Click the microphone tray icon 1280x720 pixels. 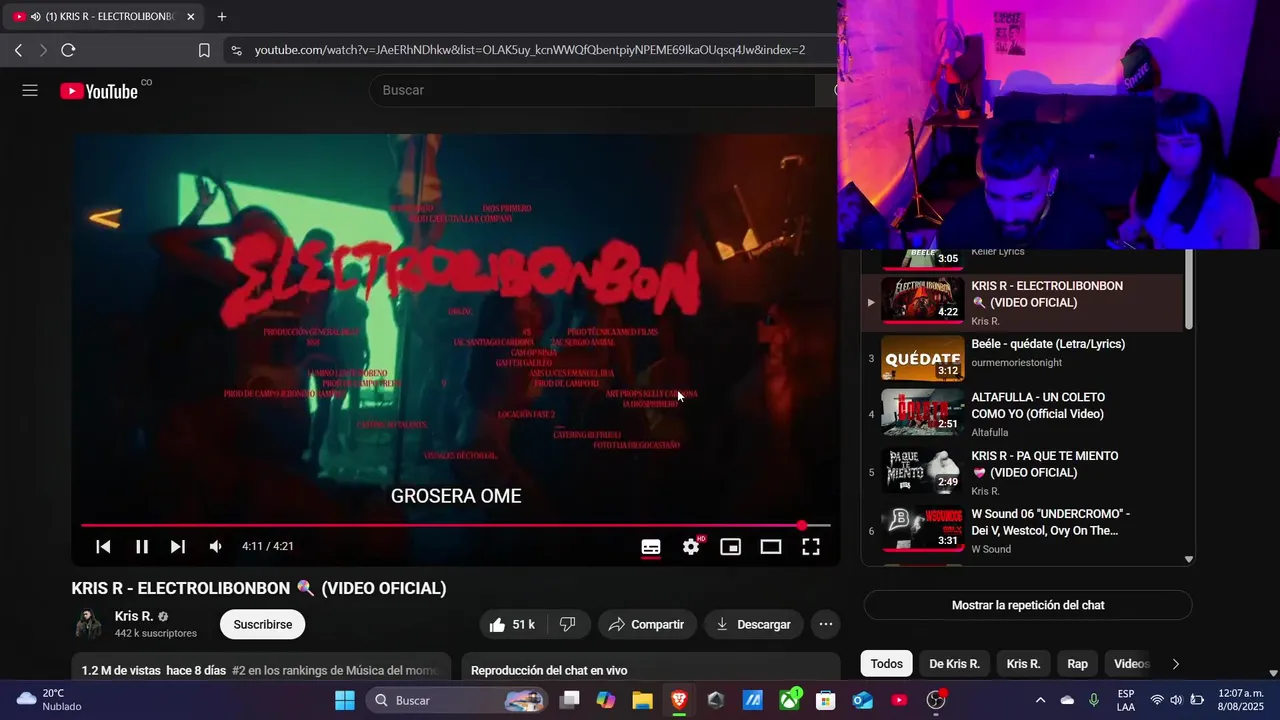[x=1094, y=700]
